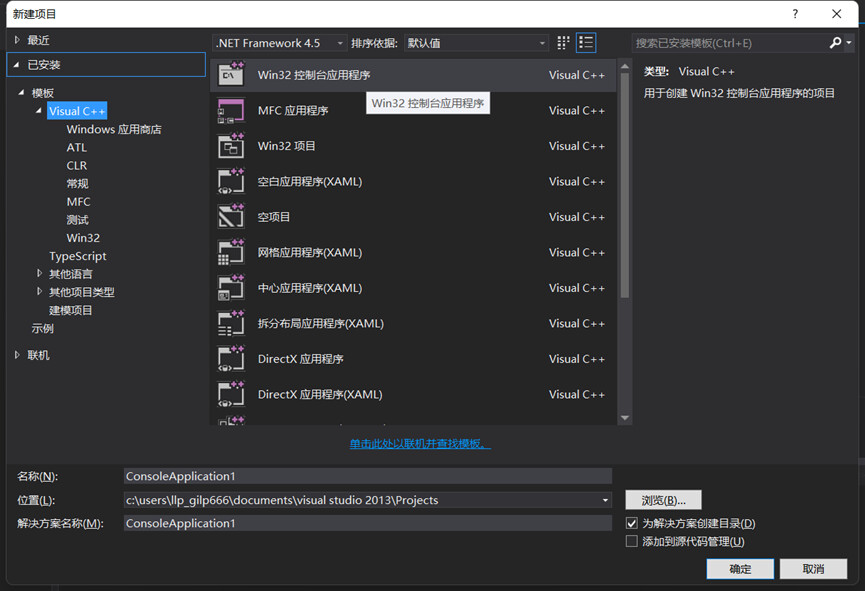Viewport: 865px width, 591px height.
Task: Select the 建模项目 category
Action: point(71,310)
